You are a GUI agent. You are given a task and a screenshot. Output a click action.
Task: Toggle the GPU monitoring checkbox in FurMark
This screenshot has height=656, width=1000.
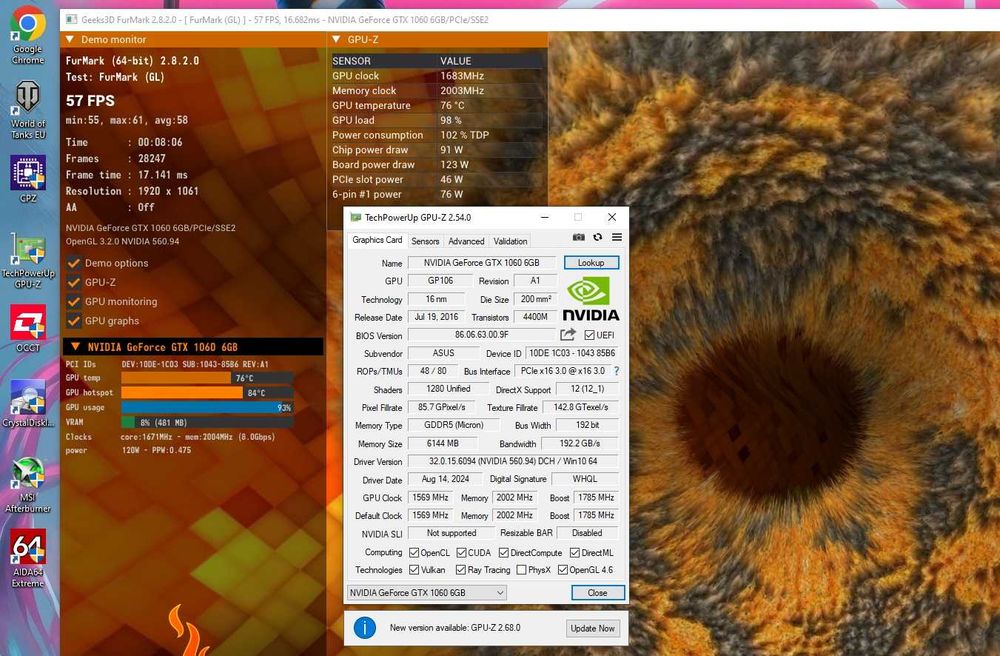point(73,302)
